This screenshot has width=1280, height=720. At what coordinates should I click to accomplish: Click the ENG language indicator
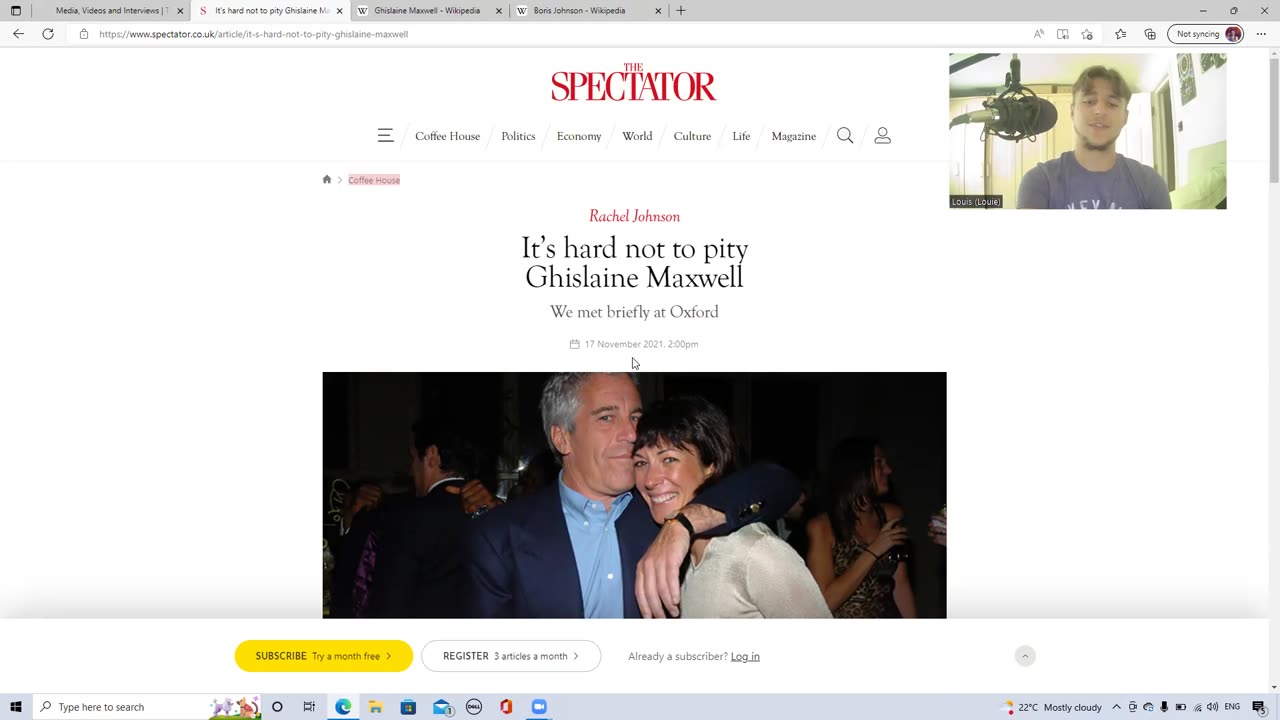coord(1232,707)
